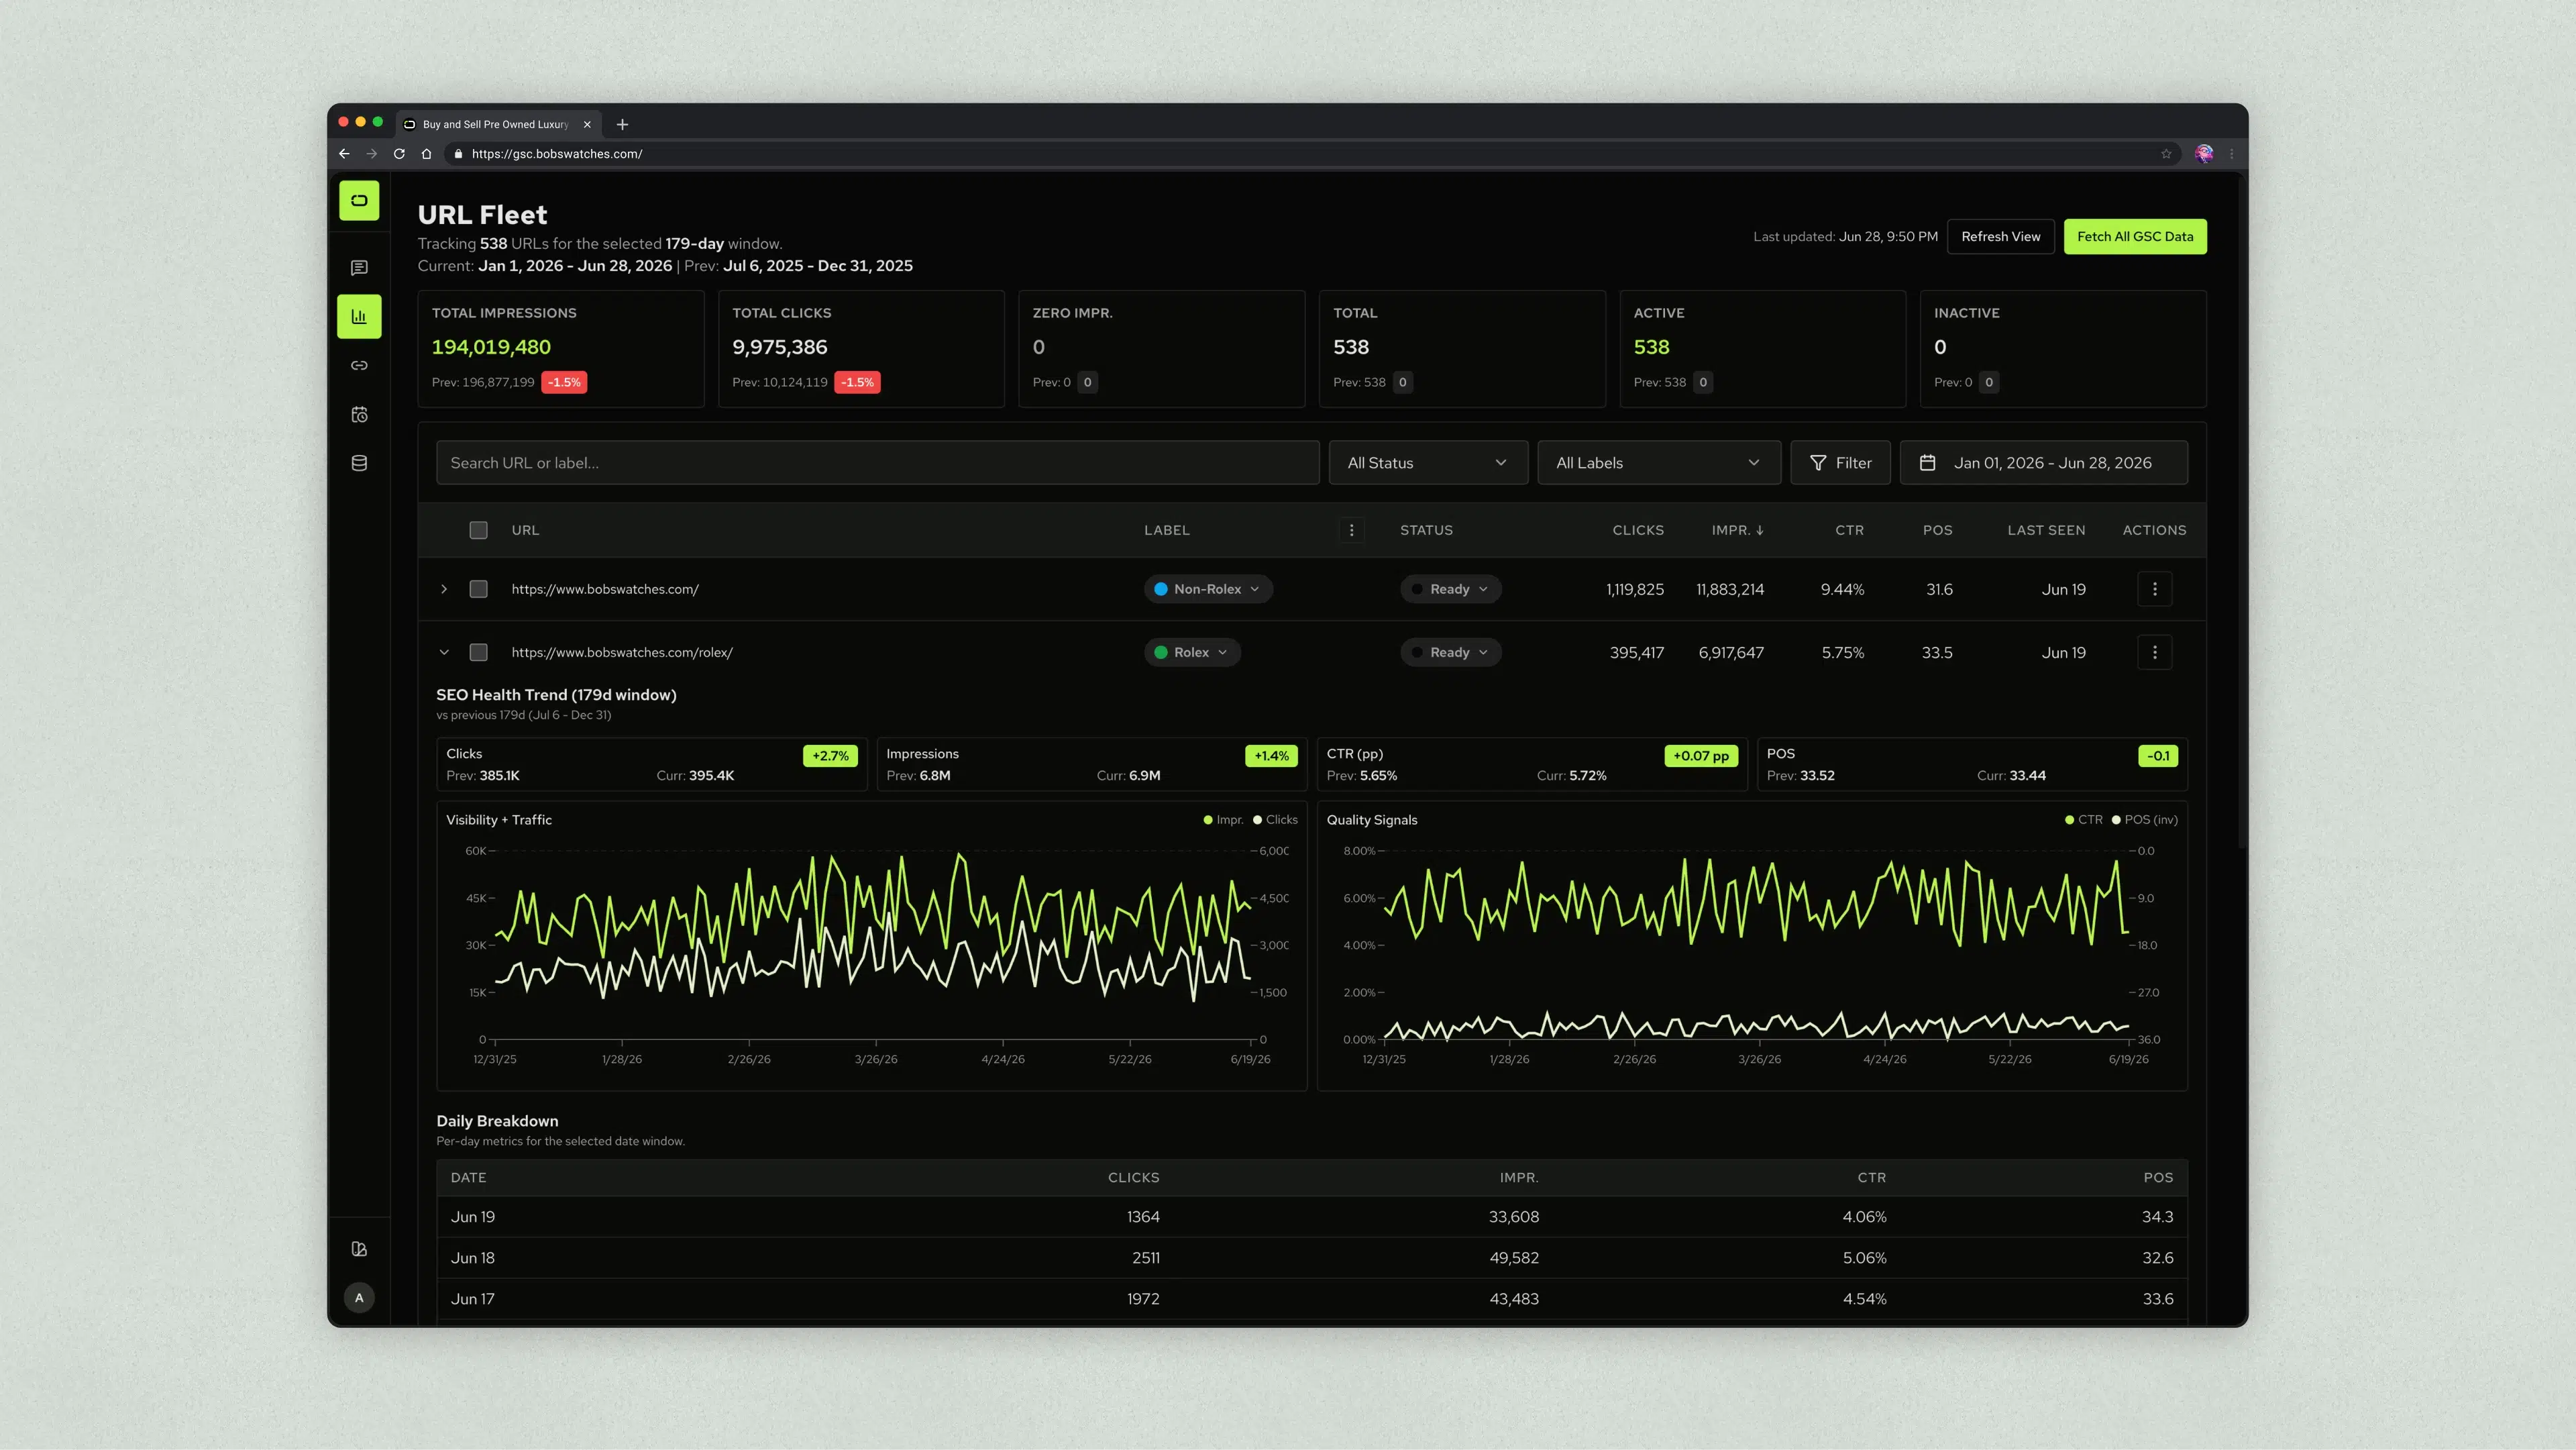Focus the Search URL or label field
This screenshot has width=2576, height=1450.
[x=878, y=463]
